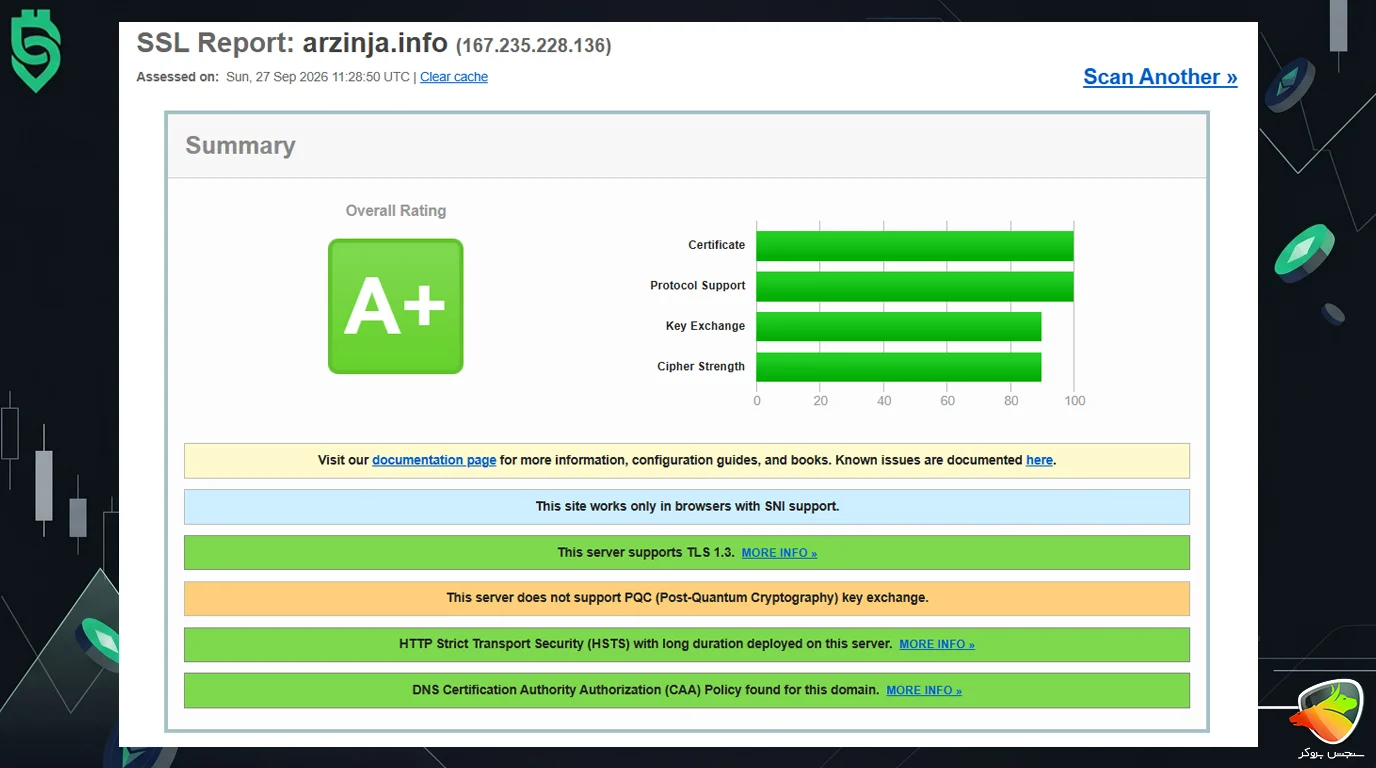This screenshot has height=768, width=1376.
Task: Open MORE INFO for the CAA policy notice
Action: click(x=924, y=690)
